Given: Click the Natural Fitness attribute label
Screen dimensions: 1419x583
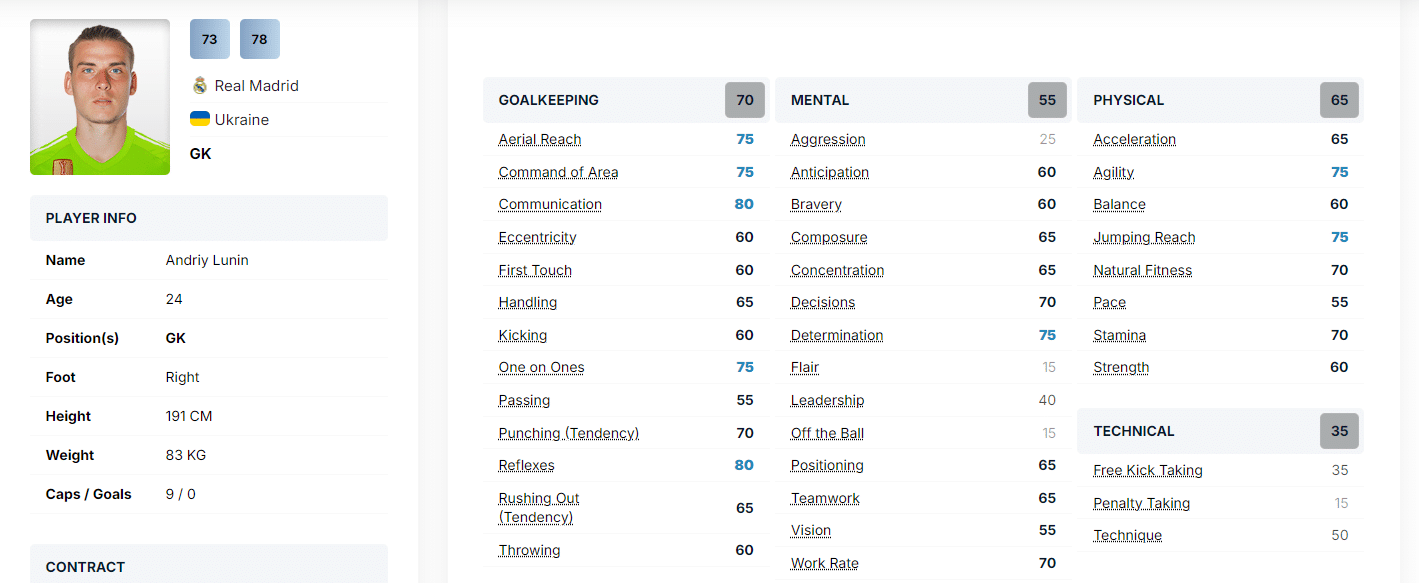Looking at the screenshot, I should point(1142,270).
